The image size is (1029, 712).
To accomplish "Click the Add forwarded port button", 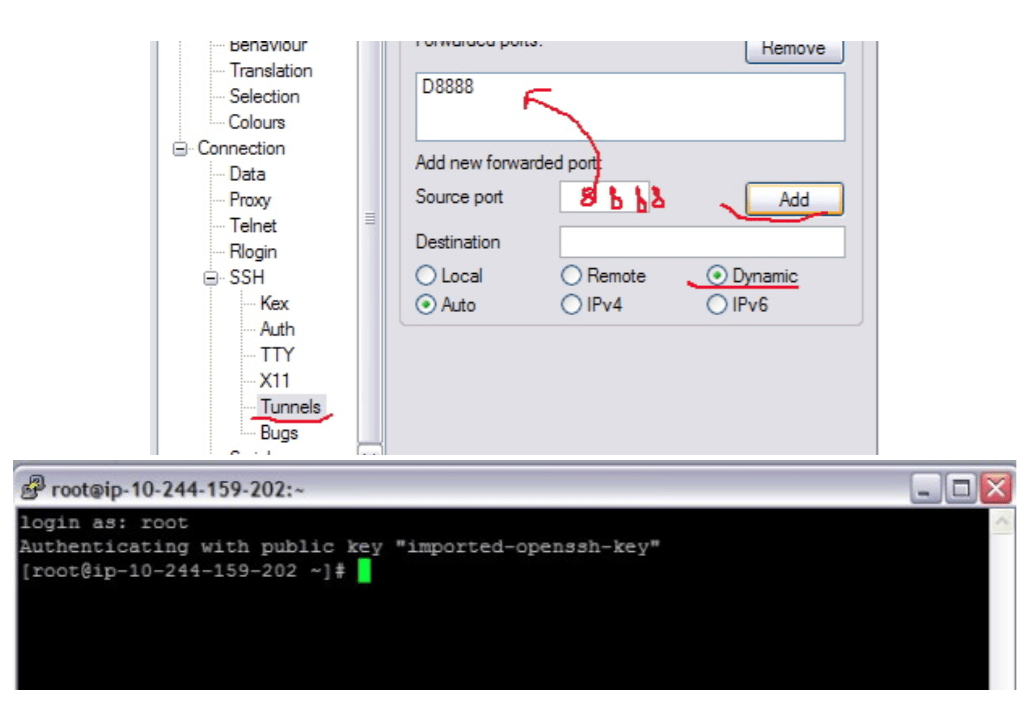I will 794,199.
